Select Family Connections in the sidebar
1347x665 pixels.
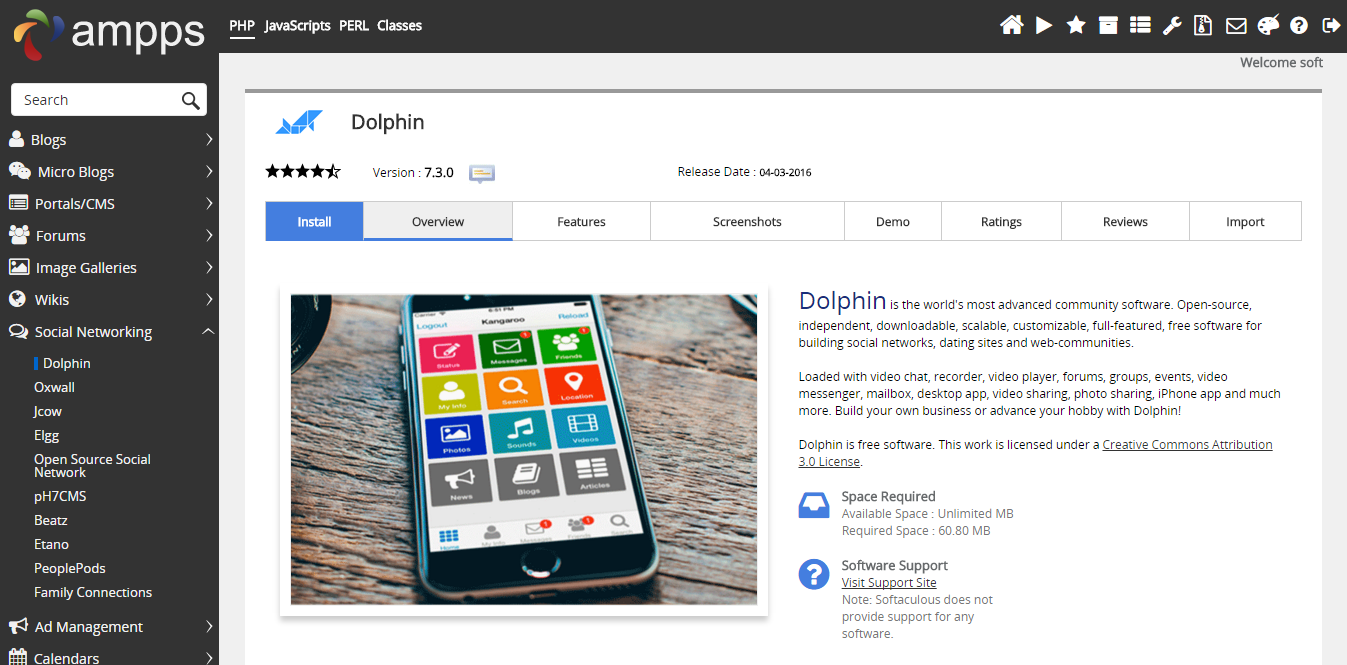pyautogui.click(x=93, y=592)
